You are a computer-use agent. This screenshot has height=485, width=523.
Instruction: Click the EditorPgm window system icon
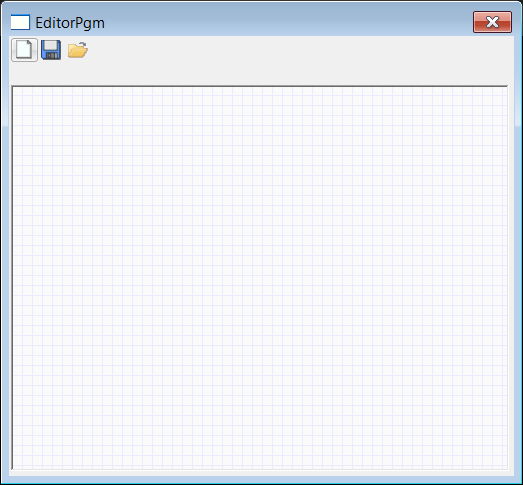[x=20, y=22]
